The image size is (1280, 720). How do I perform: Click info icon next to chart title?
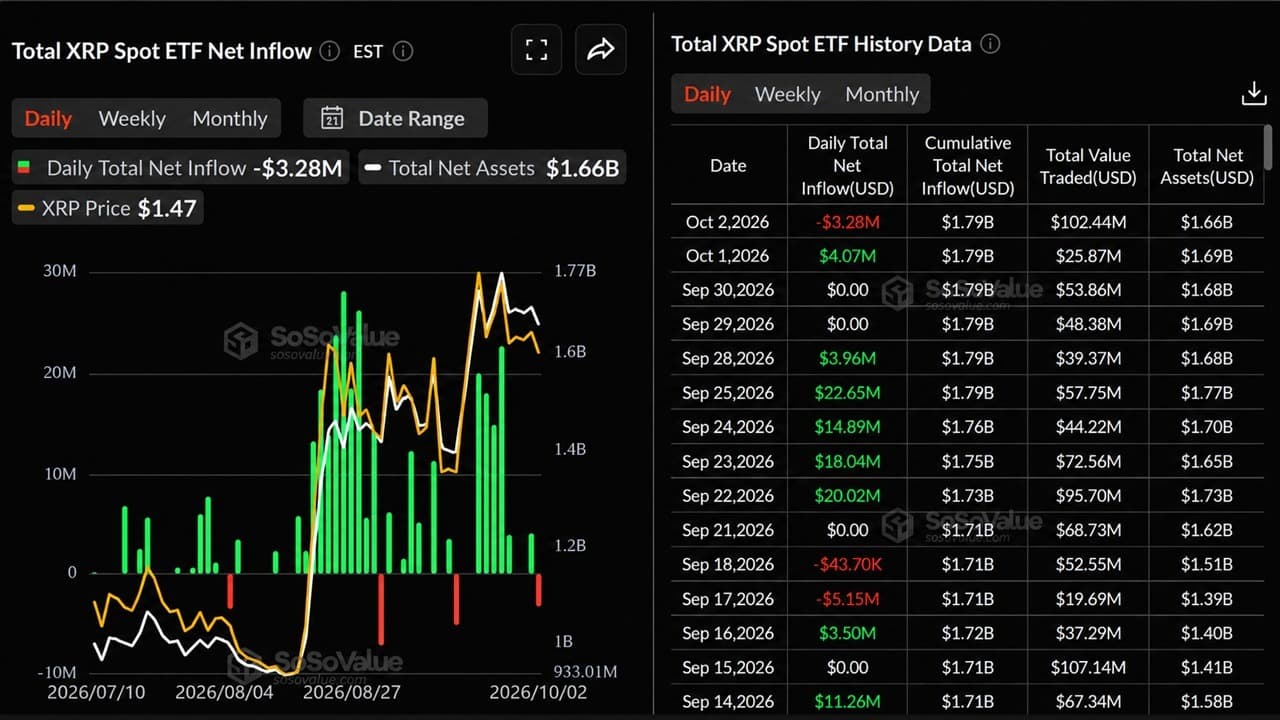(x=329, y=51)
